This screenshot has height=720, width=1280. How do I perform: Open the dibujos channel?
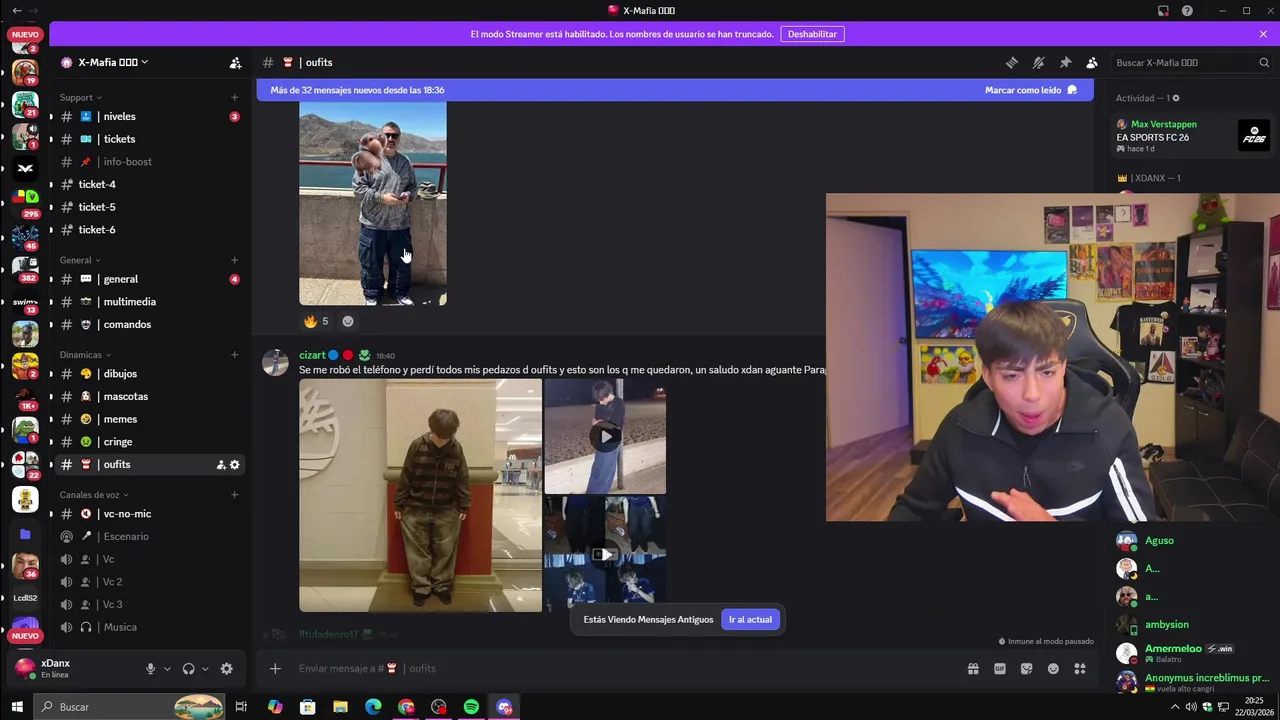click(150, 374)
